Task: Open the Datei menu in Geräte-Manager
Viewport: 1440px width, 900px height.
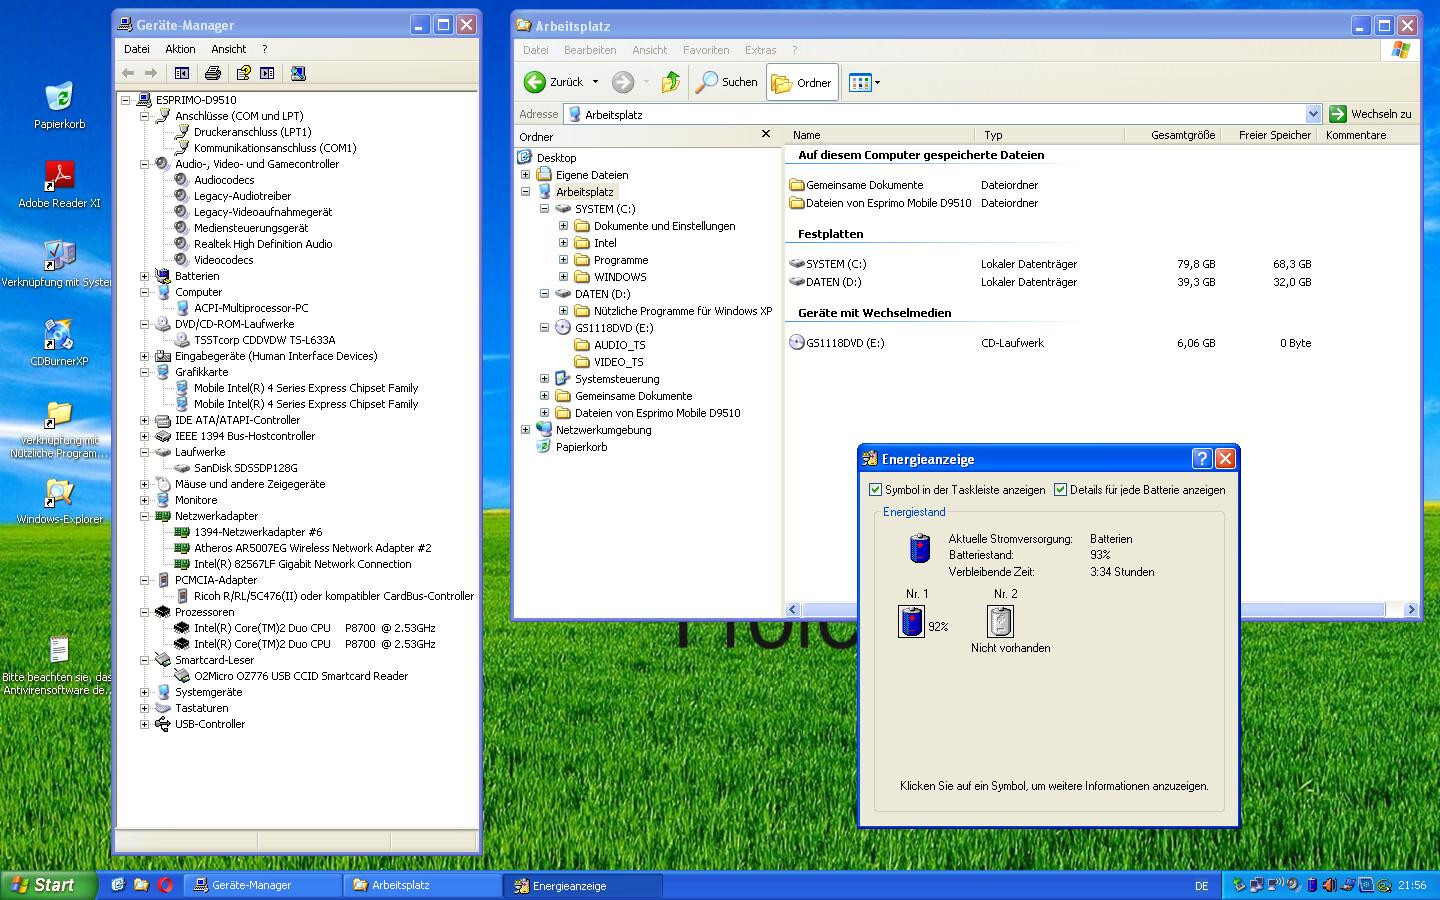Action: (136, 49)
